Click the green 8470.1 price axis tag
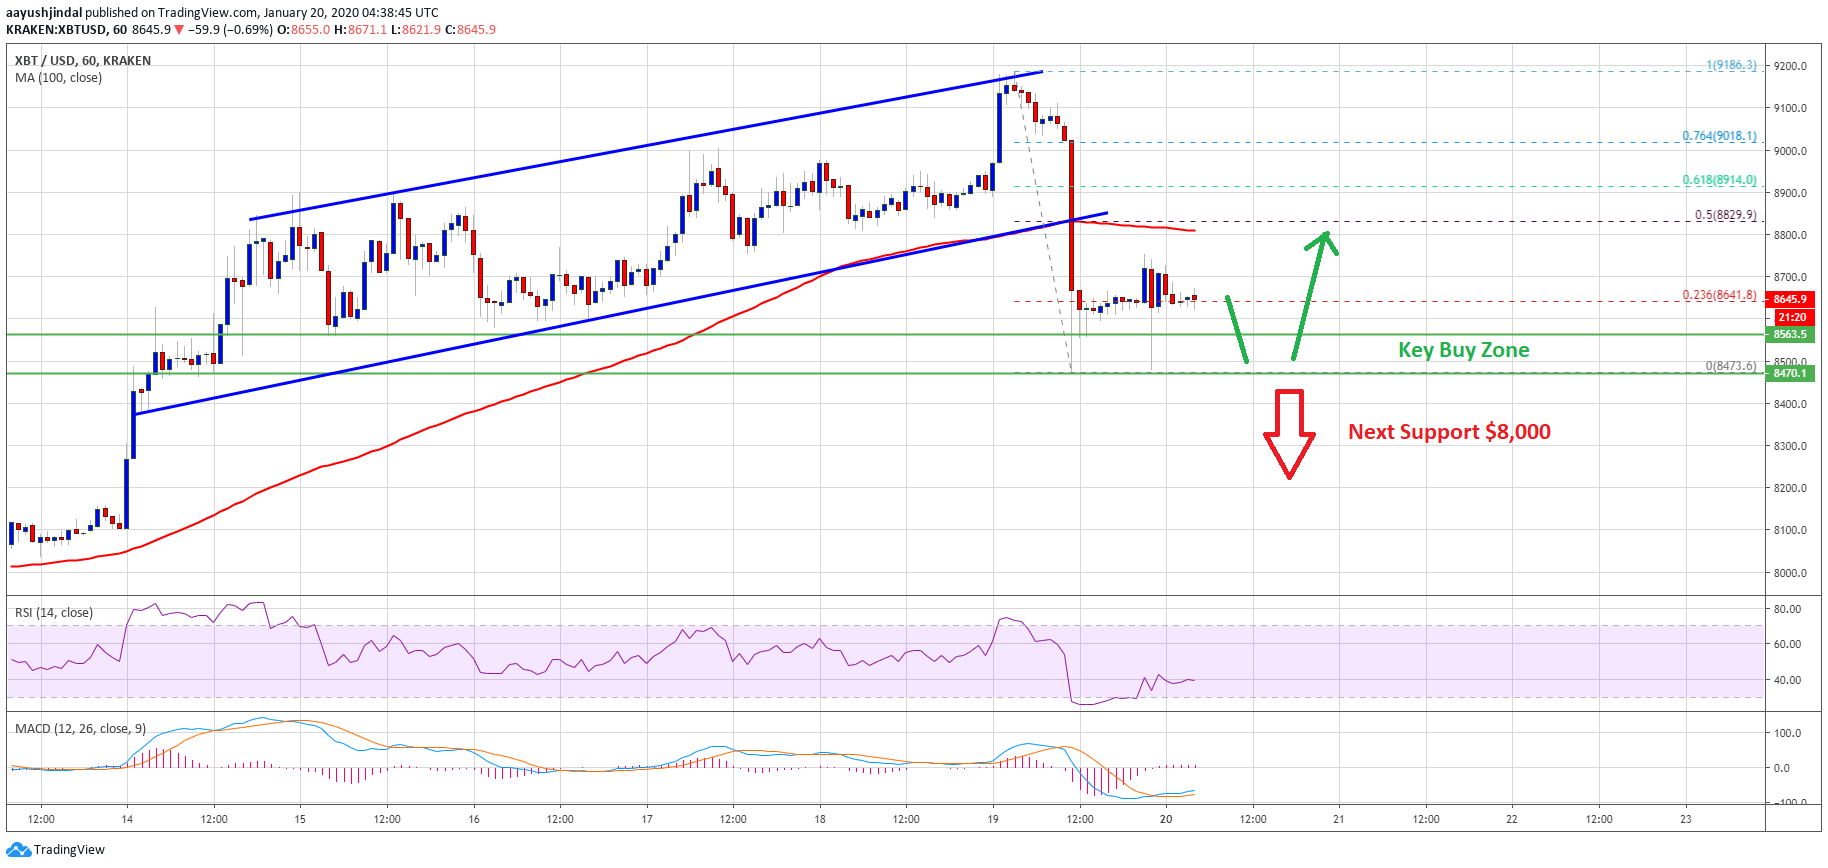This screenshot has width=1828, height=868. [1790, 373]
